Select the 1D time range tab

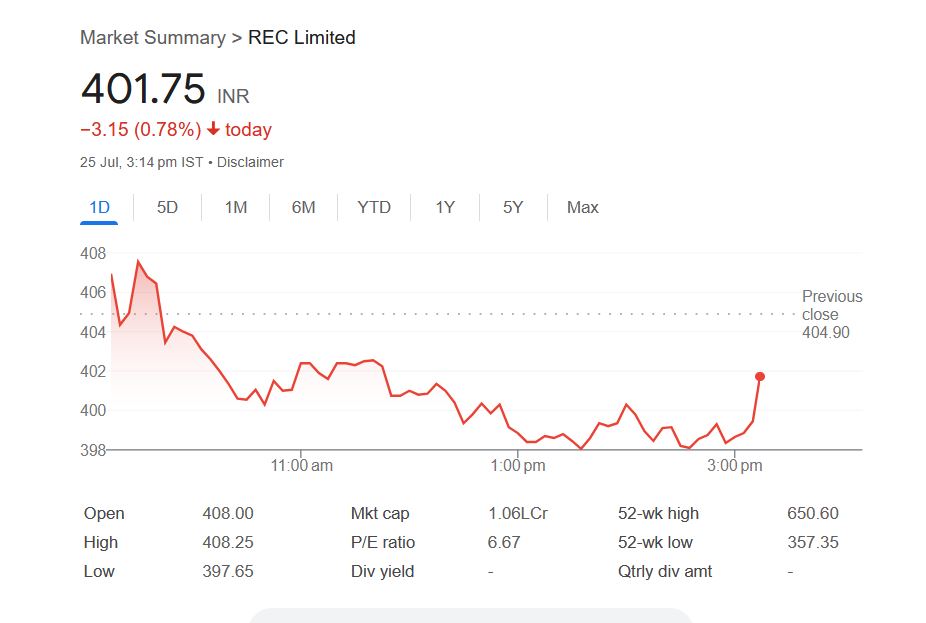click(99, 207)
